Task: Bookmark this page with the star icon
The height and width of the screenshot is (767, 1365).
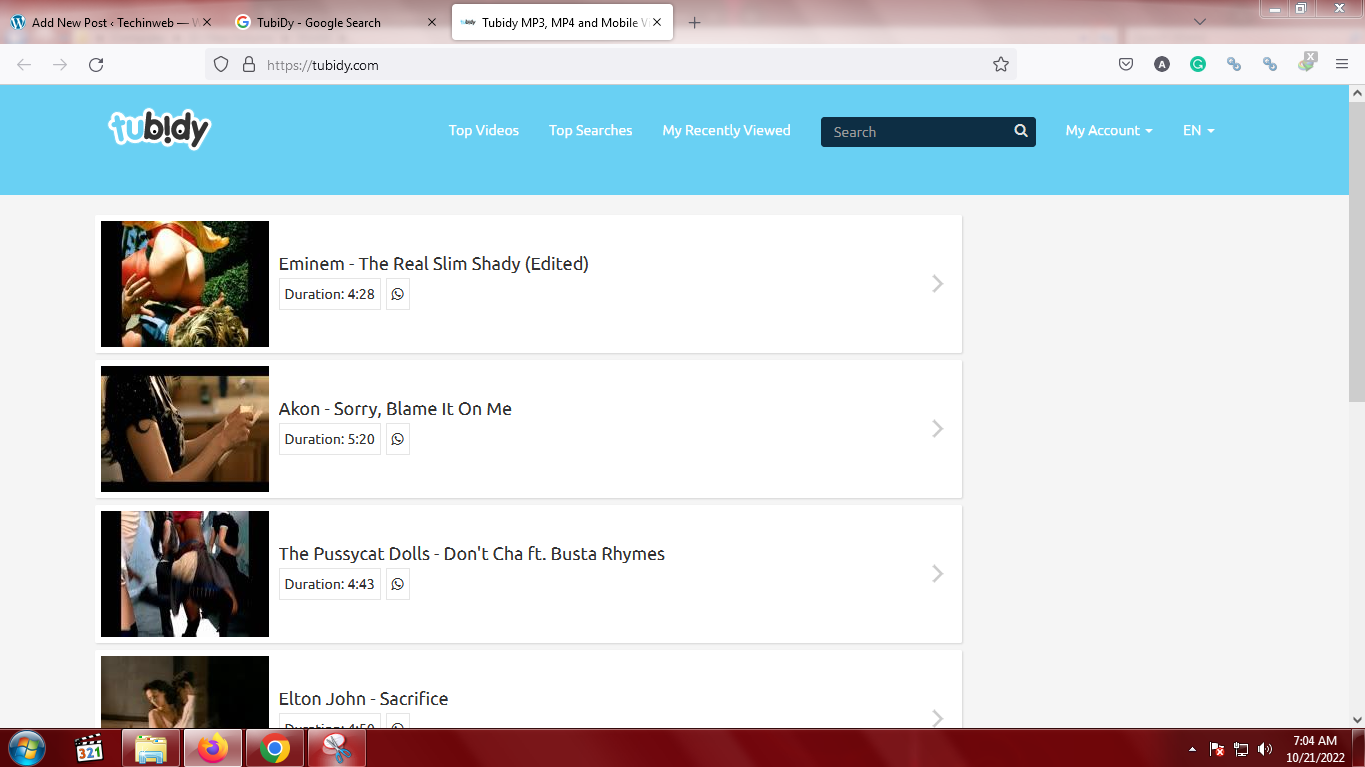Action: pyautogui.click(x=1001, y=65)
